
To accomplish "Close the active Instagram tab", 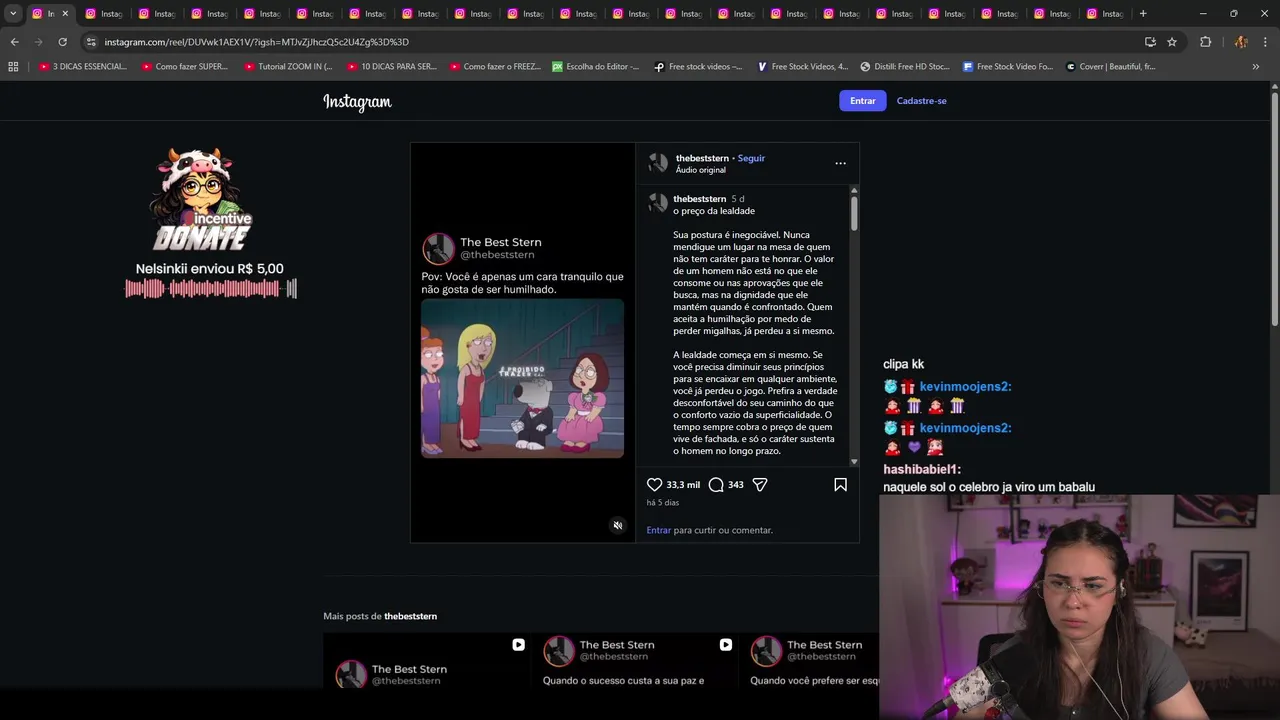I will pos(65,14).
